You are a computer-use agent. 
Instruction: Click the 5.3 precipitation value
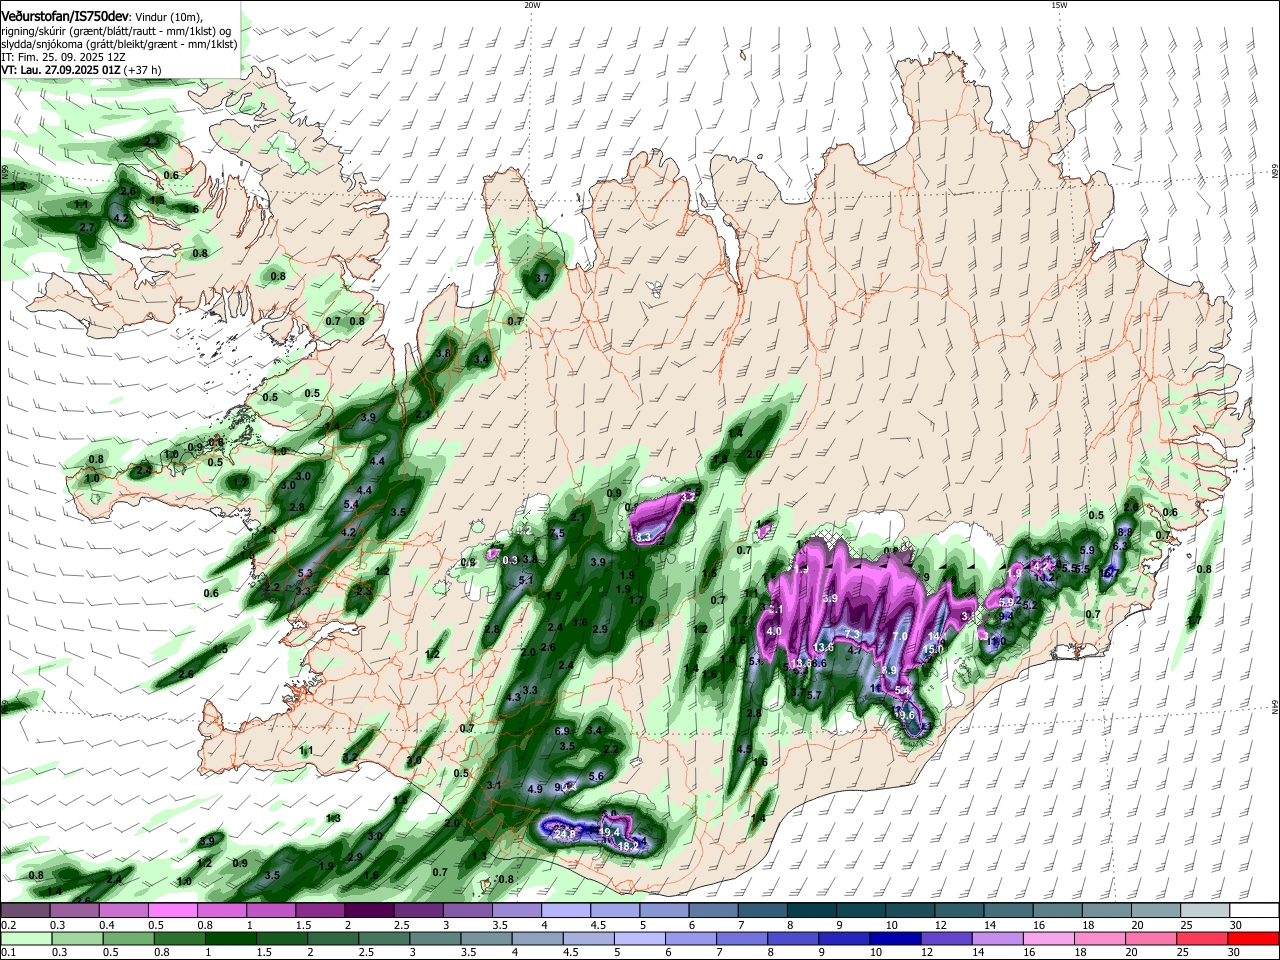306,574
